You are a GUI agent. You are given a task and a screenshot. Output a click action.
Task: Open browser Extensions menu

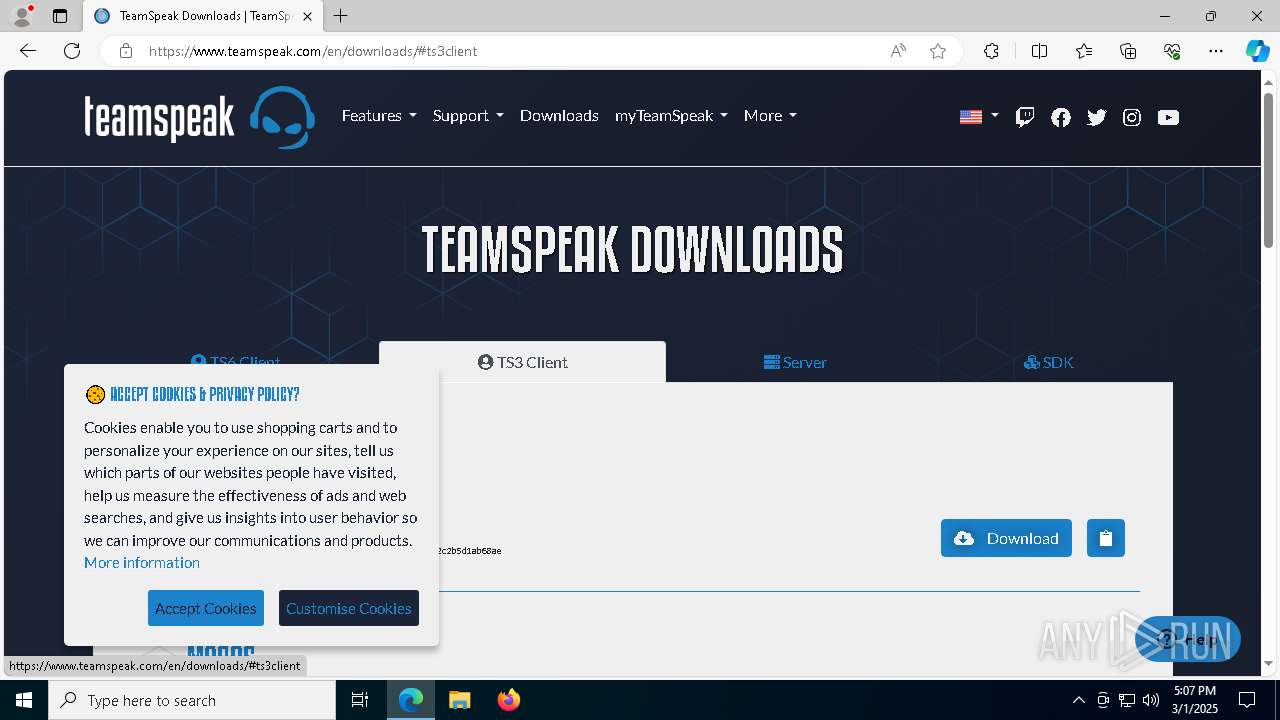coord(991,51)
